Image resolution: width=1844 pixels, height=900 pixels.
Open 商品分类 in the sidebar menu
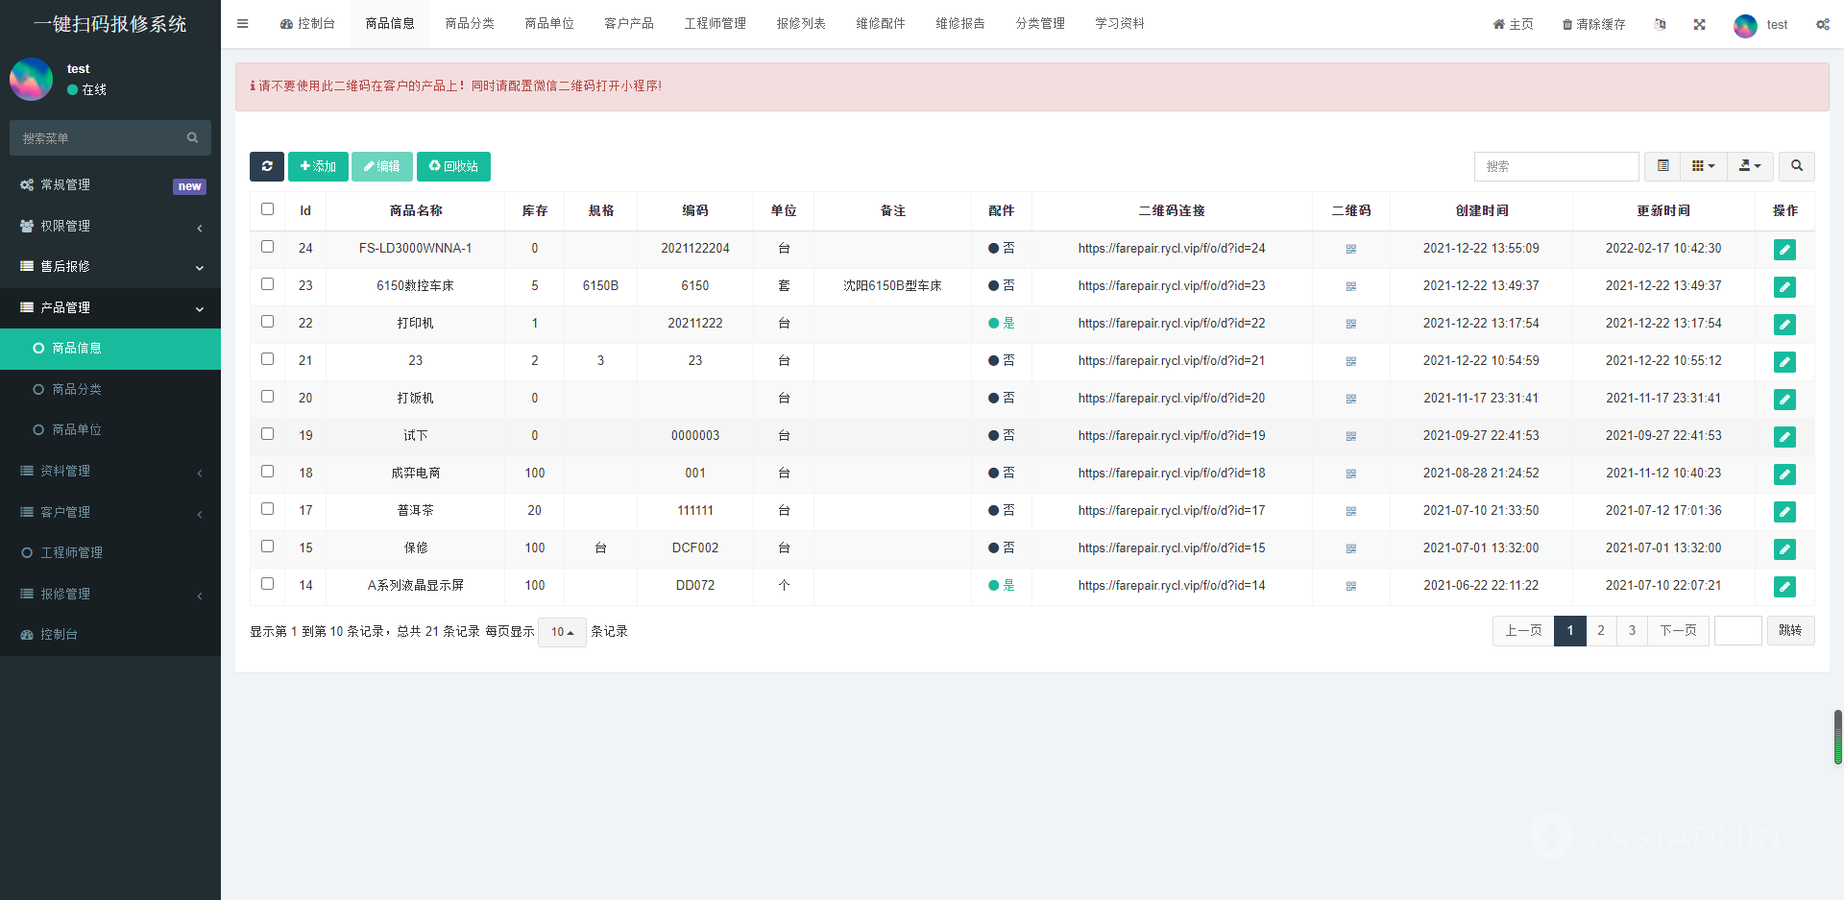(77, 389)
